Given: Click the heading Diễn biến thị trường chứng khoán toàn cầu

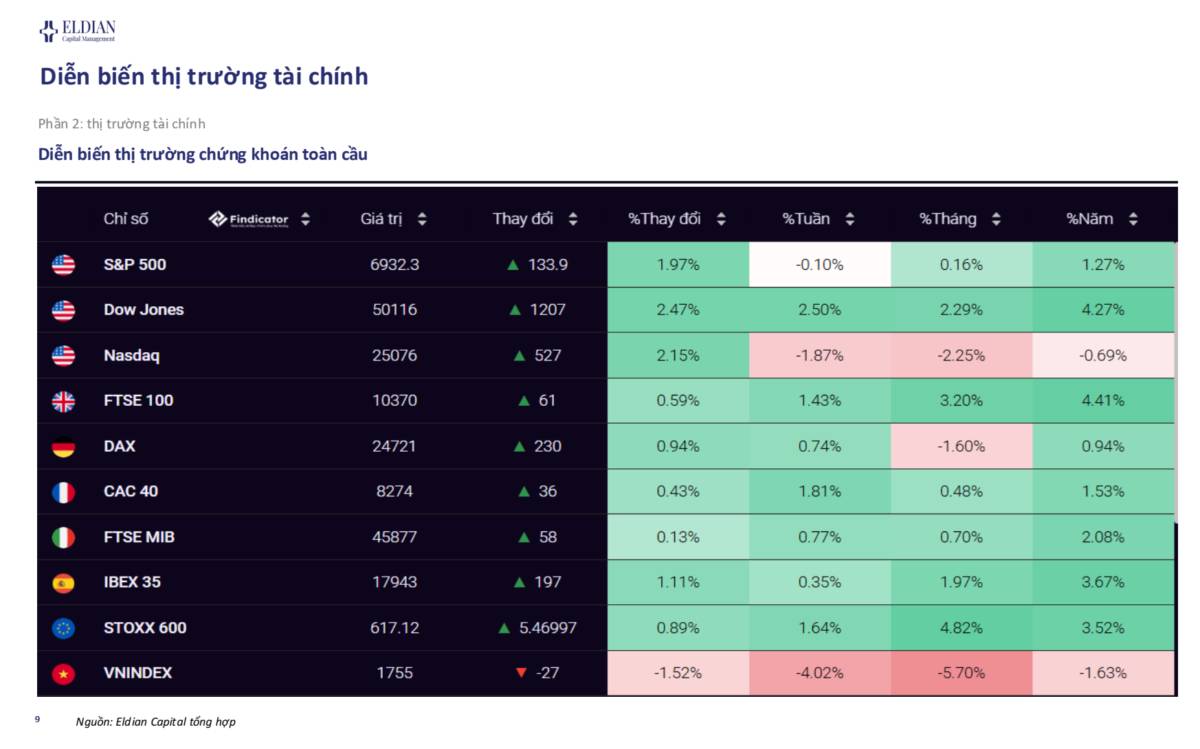Looking at the screenshot, I should (x=203, y=155).
